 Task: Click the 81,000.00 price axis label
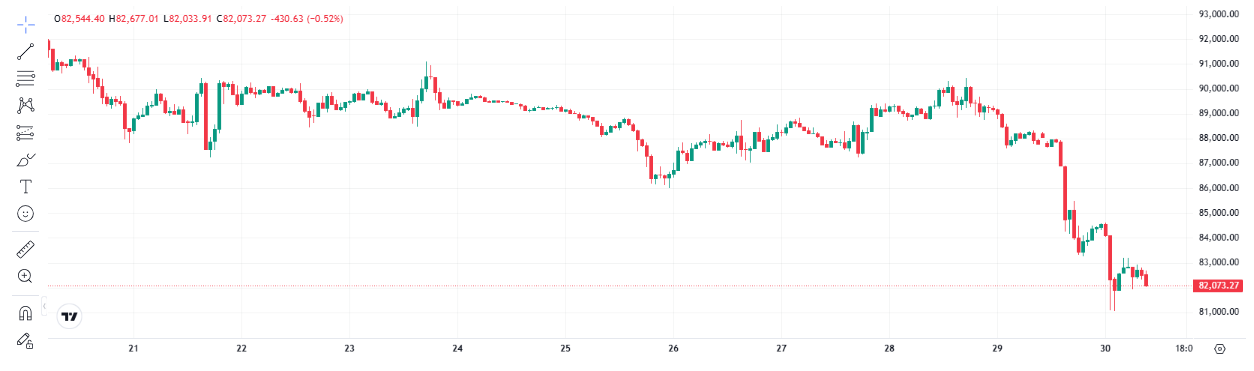pos(1219,312)
